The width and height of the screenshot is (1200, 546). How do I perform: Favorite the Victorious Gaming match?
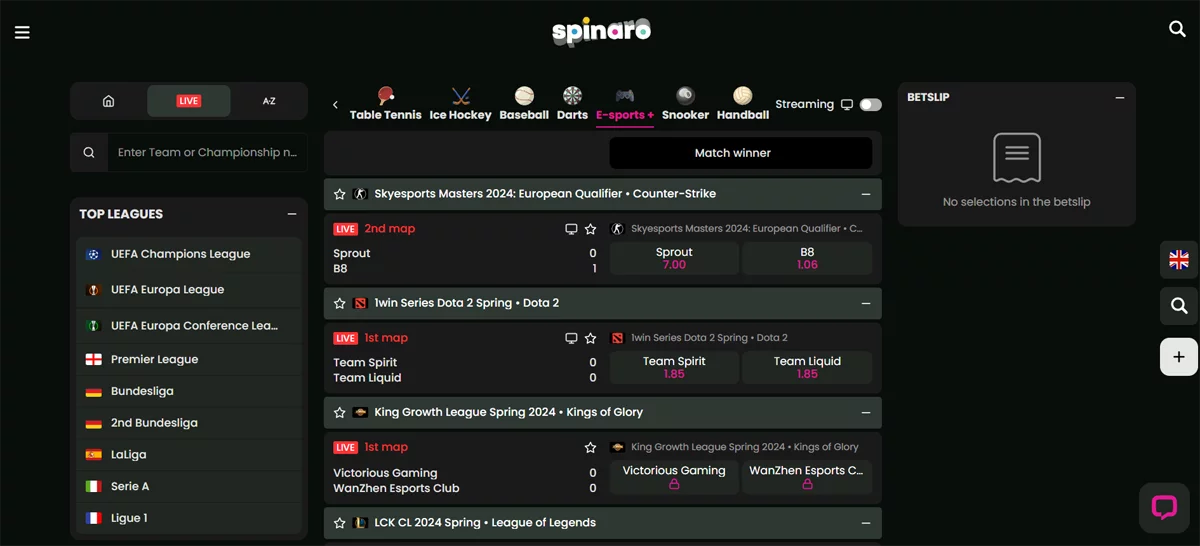[591, 447]
